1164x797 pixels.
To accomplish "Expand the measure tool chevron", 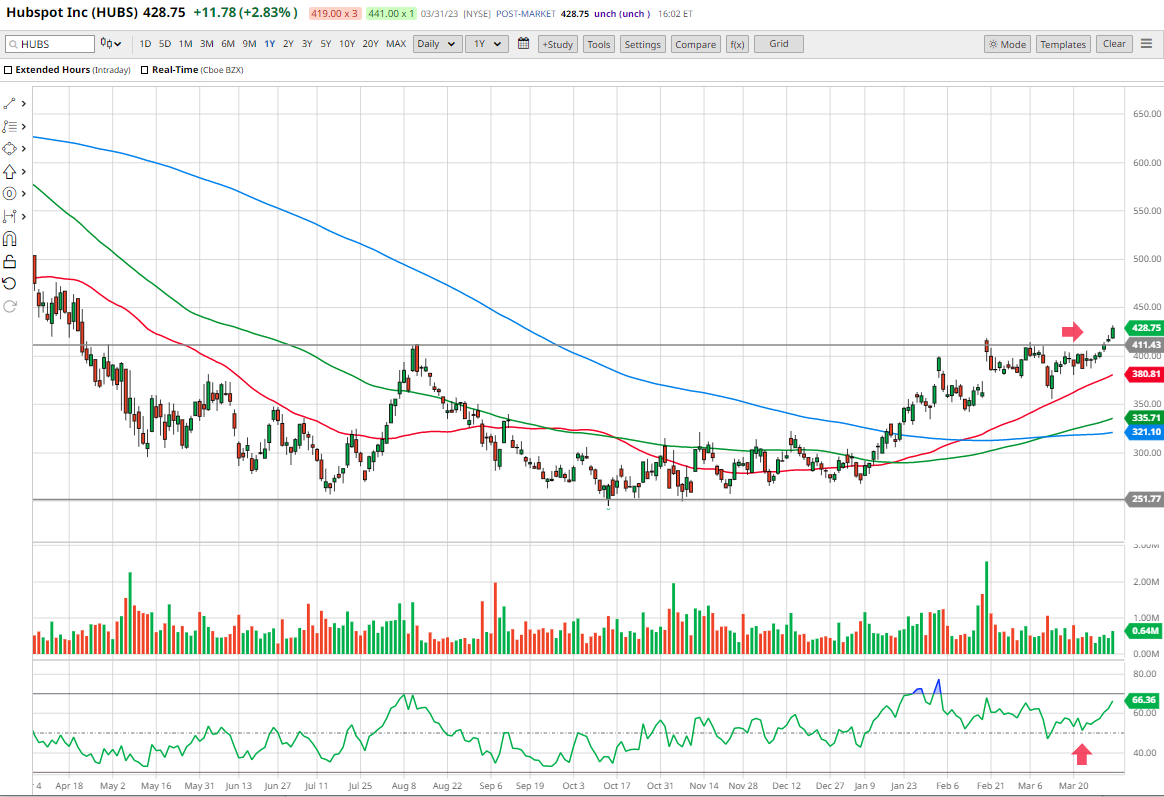I will pos(24,217).
